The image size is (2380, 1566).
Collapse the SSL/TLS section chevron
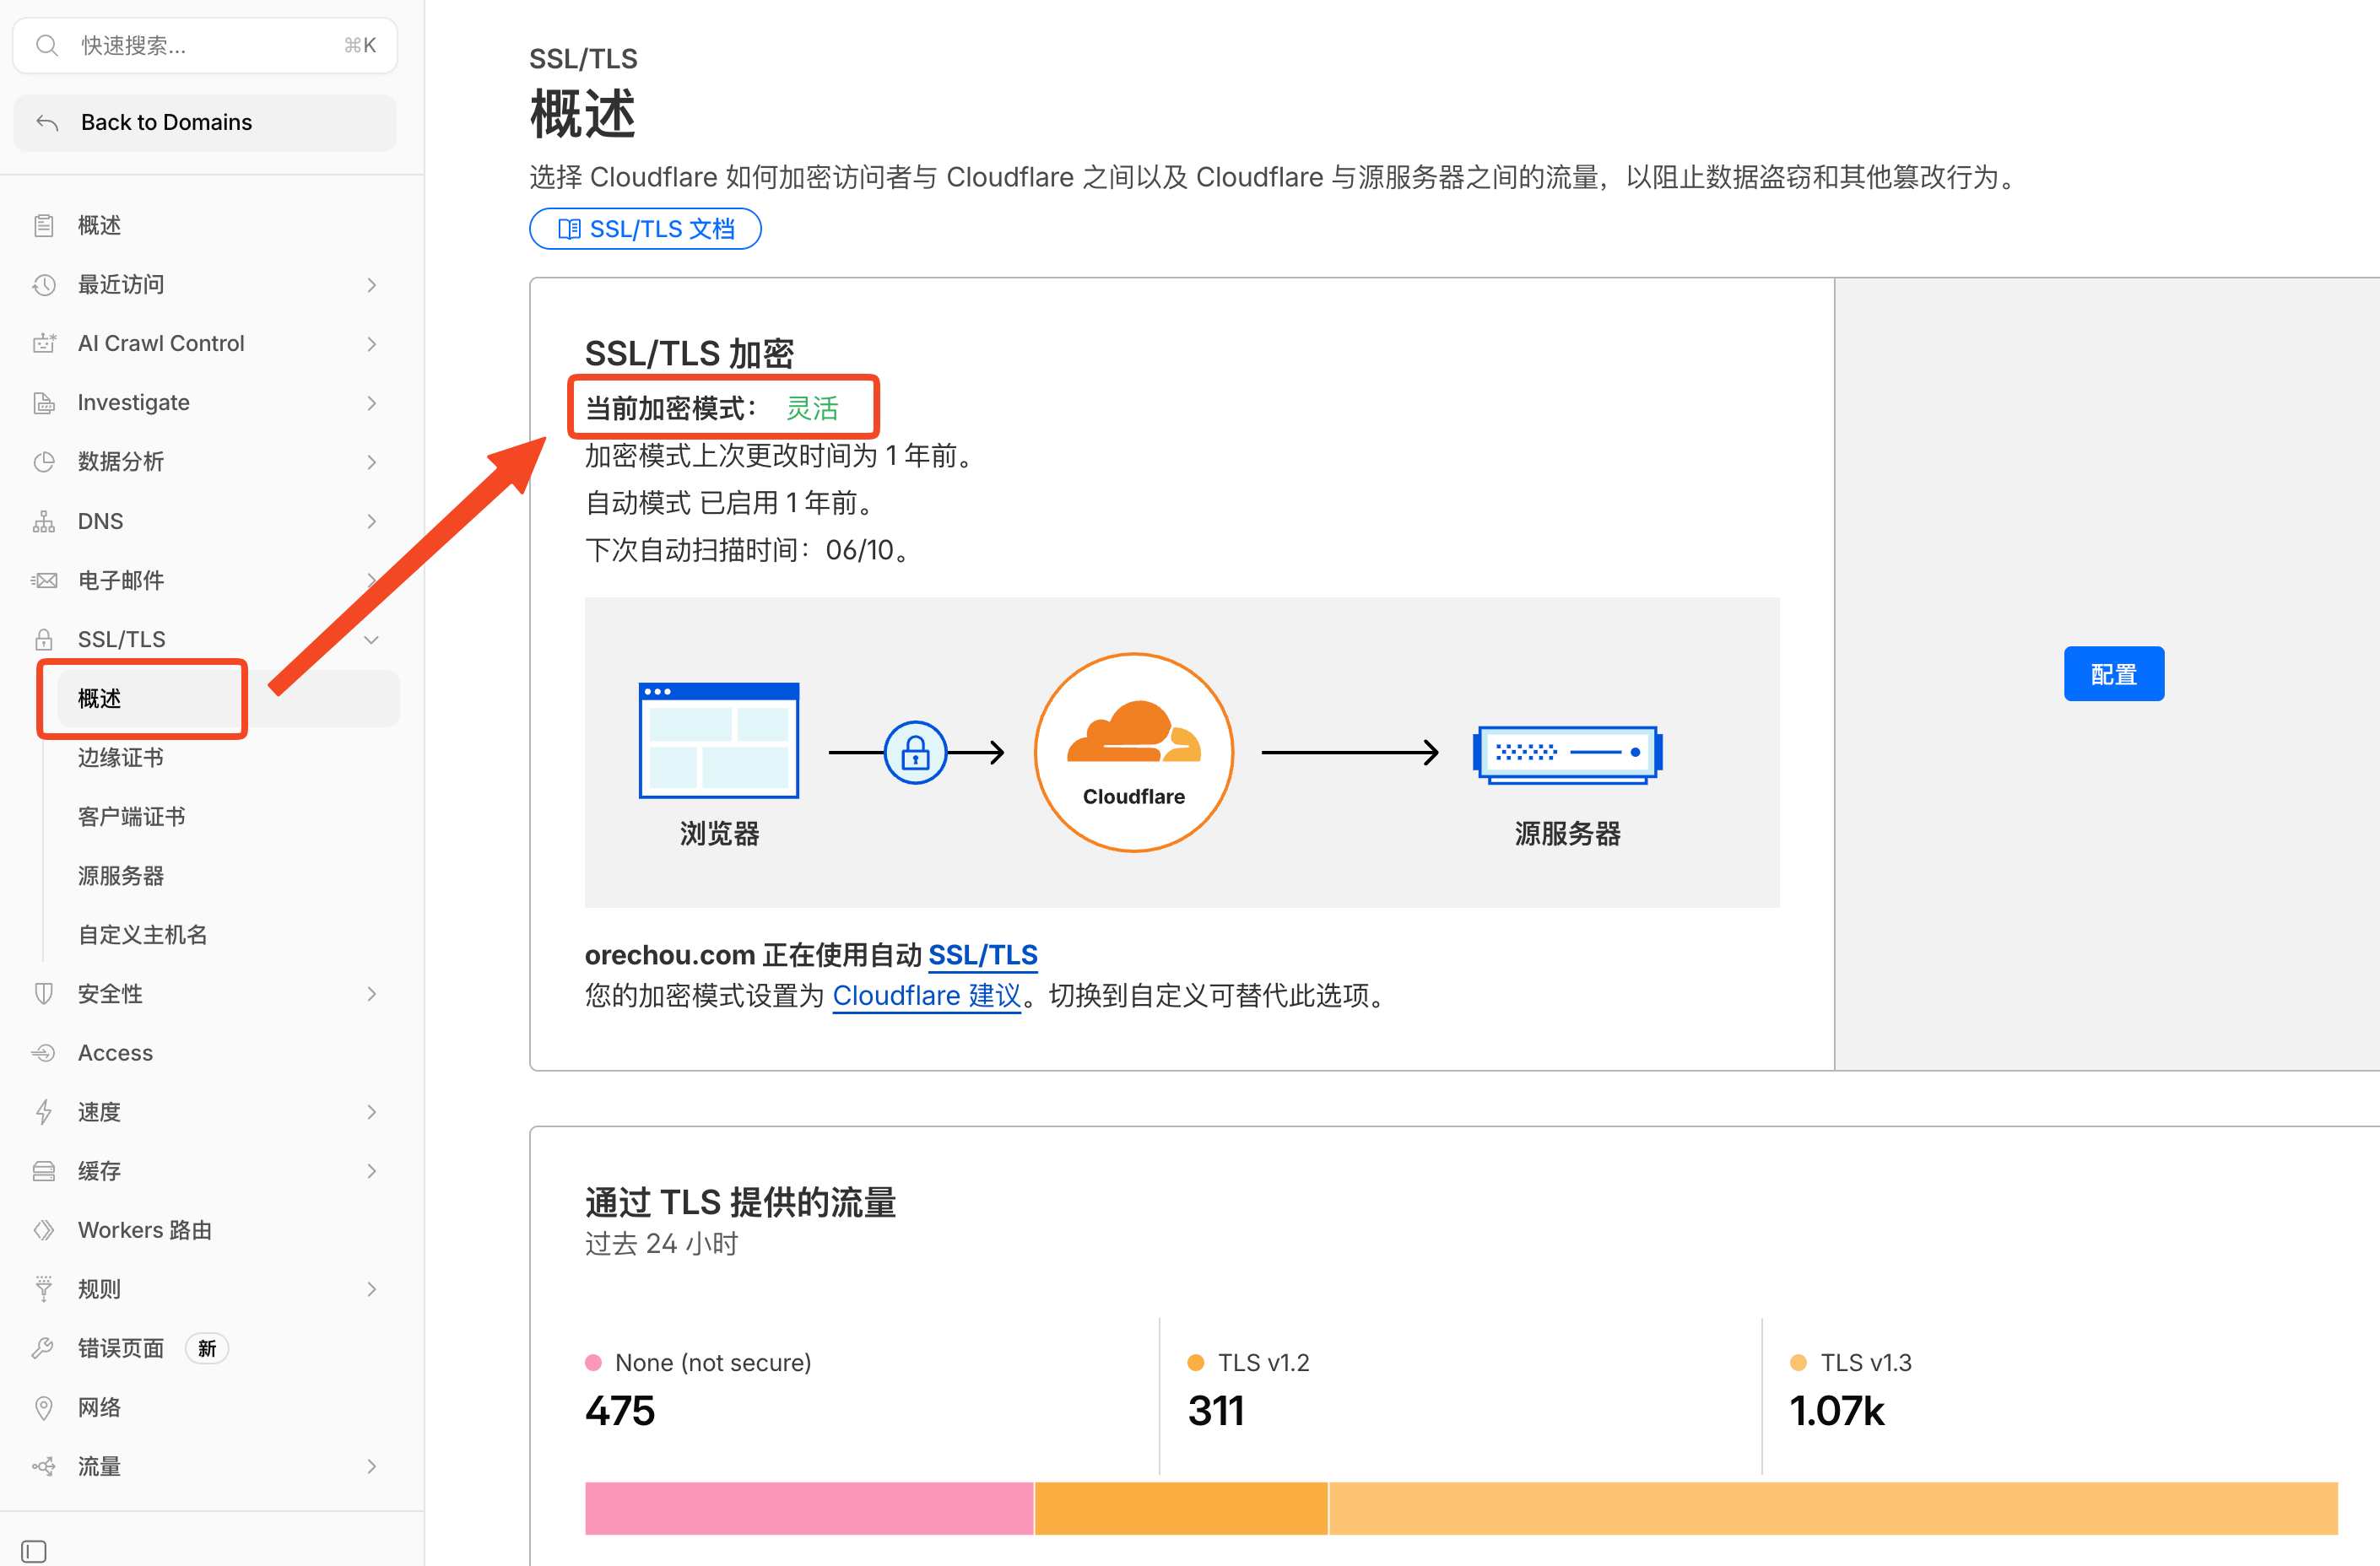point(372,639)
